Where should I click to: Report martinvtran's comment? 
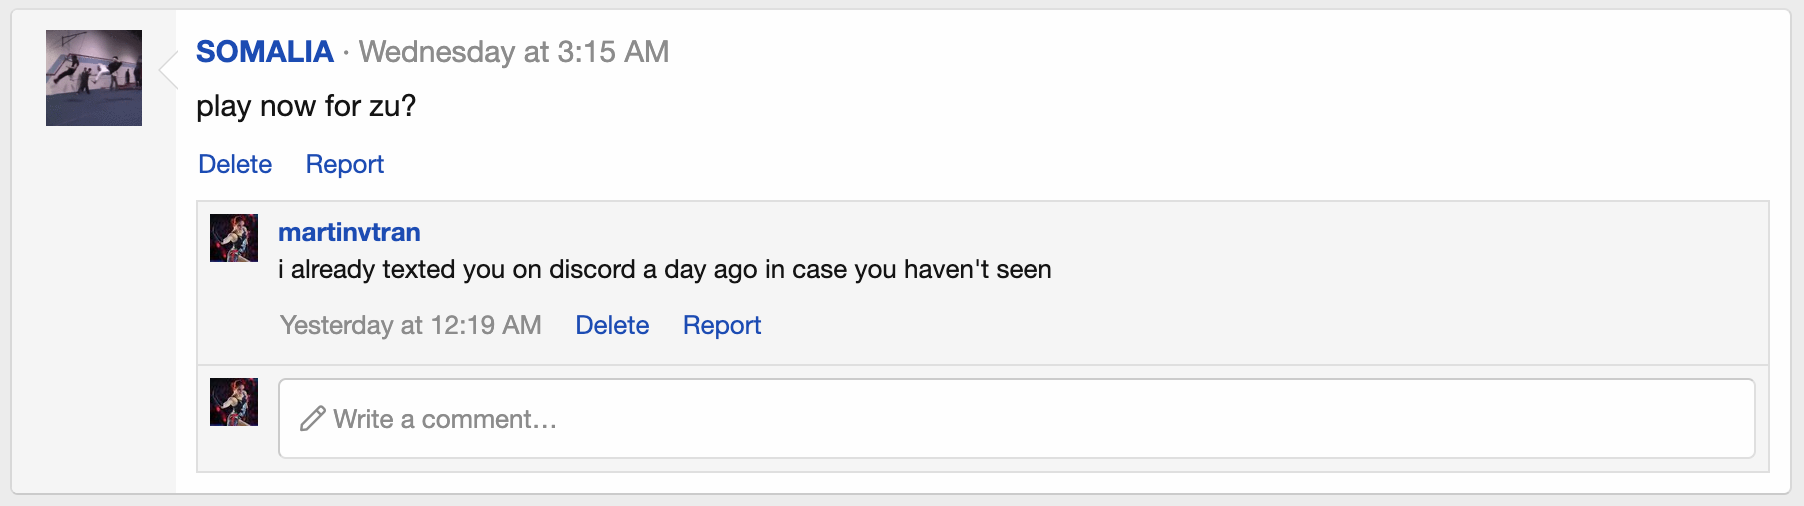[x=721, y=325]
